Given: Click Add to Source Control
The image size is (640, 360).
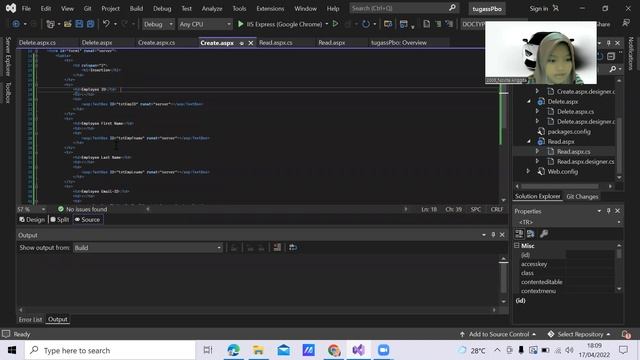Looking at the screenshot, I should [x=498, y=334].
